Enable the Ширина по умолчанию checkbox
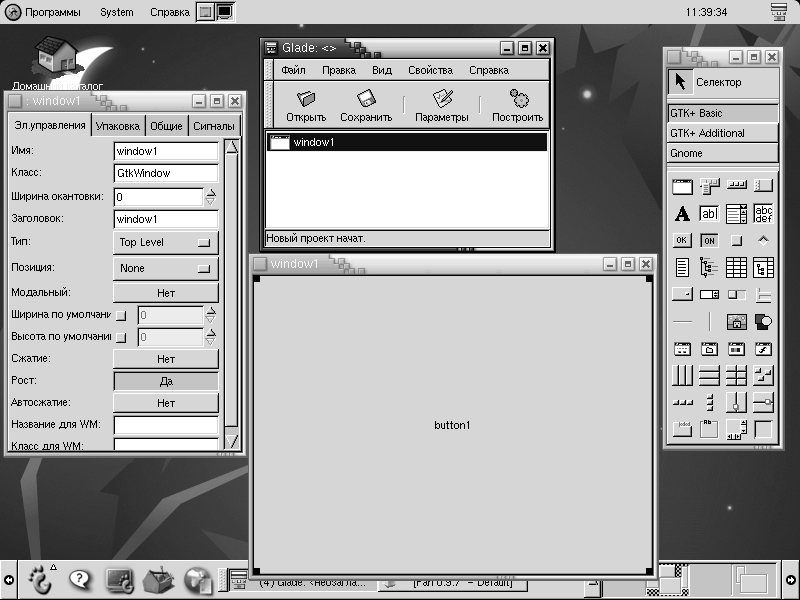Viewport: 800px width, 600px height. 123,315
